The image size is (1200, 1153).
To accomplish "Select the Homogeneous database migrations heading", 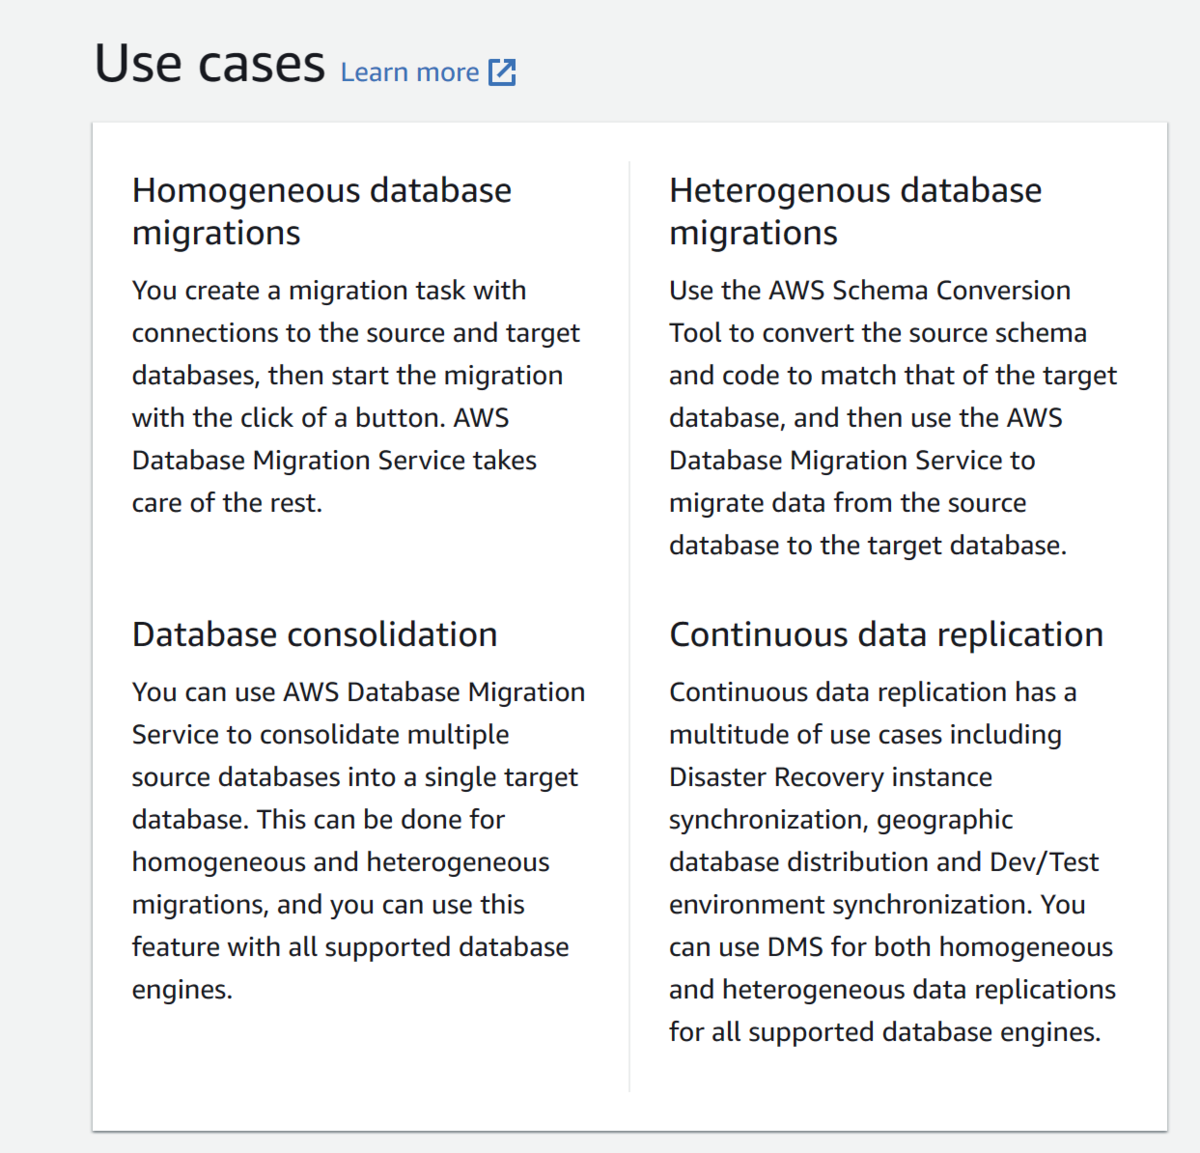I will pos(322,211).
